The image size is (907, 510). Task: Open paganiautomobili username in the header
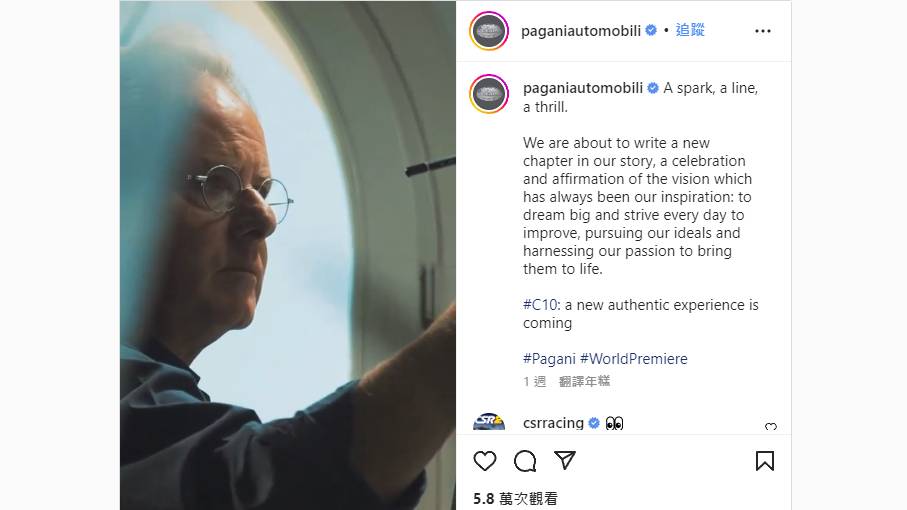pyautogui.click(x=581, y=31)
